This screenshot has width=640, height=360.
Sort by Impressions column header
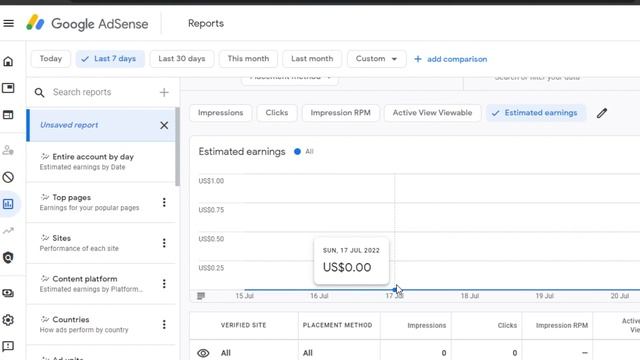click(x=427, y=325)
